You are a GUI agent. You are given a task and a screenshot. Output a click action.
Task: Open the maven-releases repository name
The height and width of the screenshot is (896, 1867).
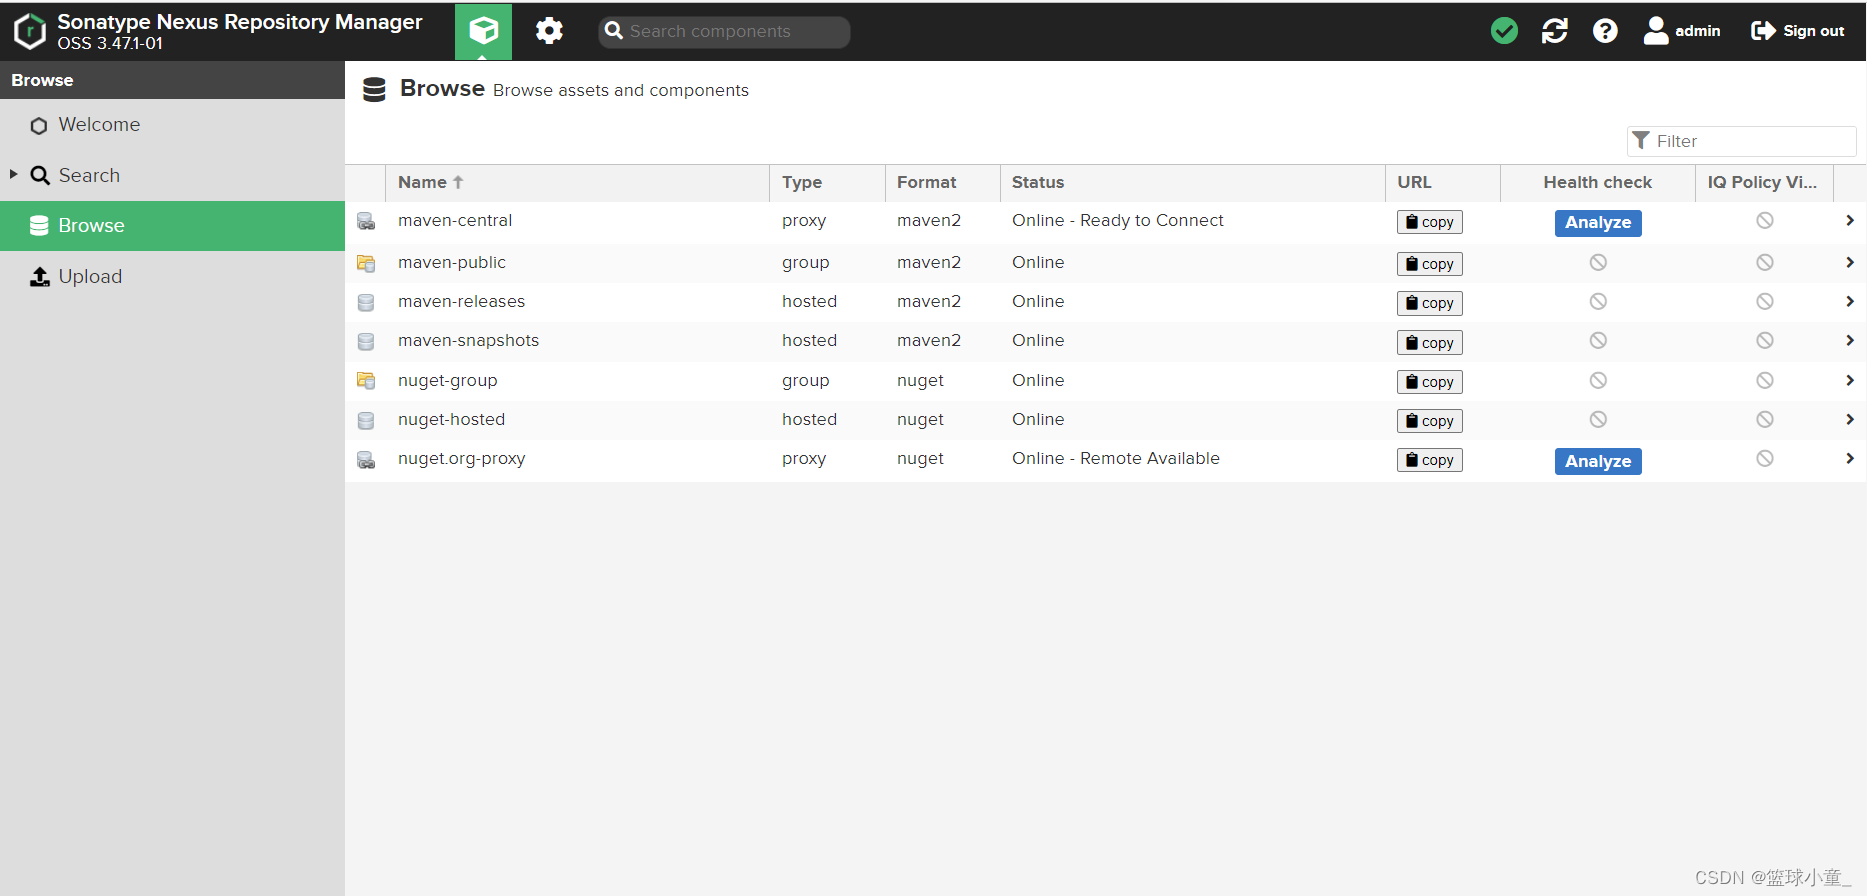(461, 301)
